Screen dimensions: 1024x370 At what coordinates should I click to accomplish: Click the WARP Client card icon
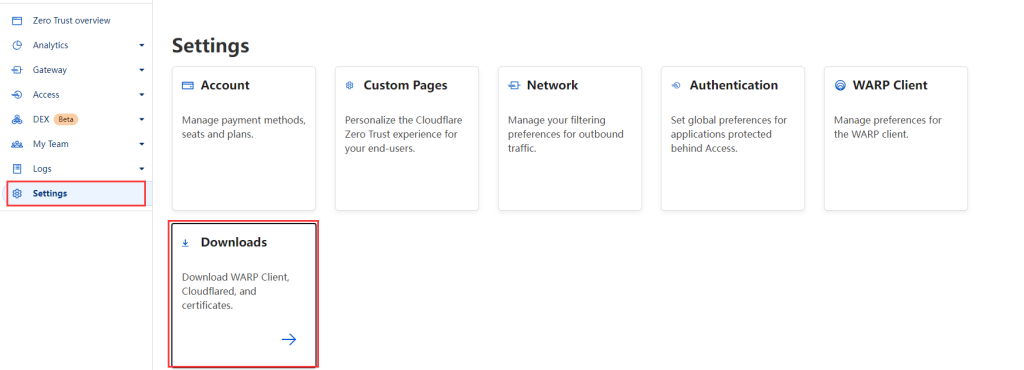click(840, 85)
